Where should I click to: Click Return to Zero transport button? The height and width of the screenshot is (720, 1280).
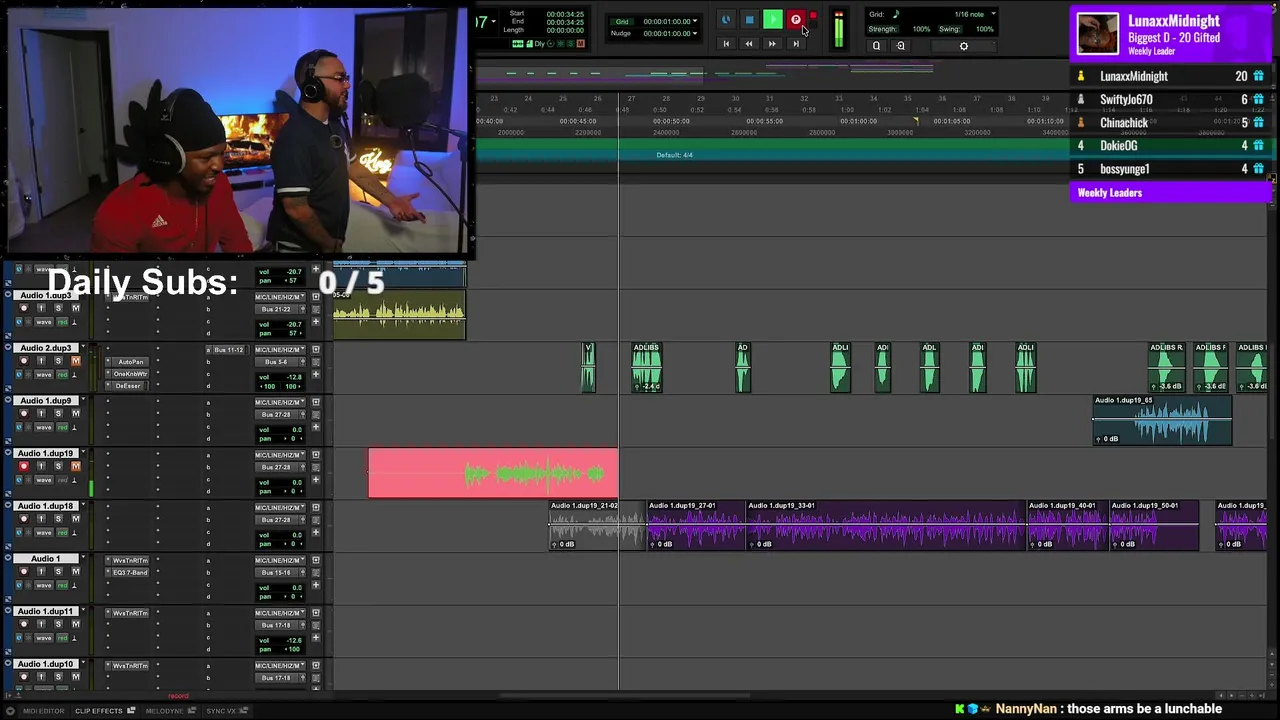pos(726,44)
